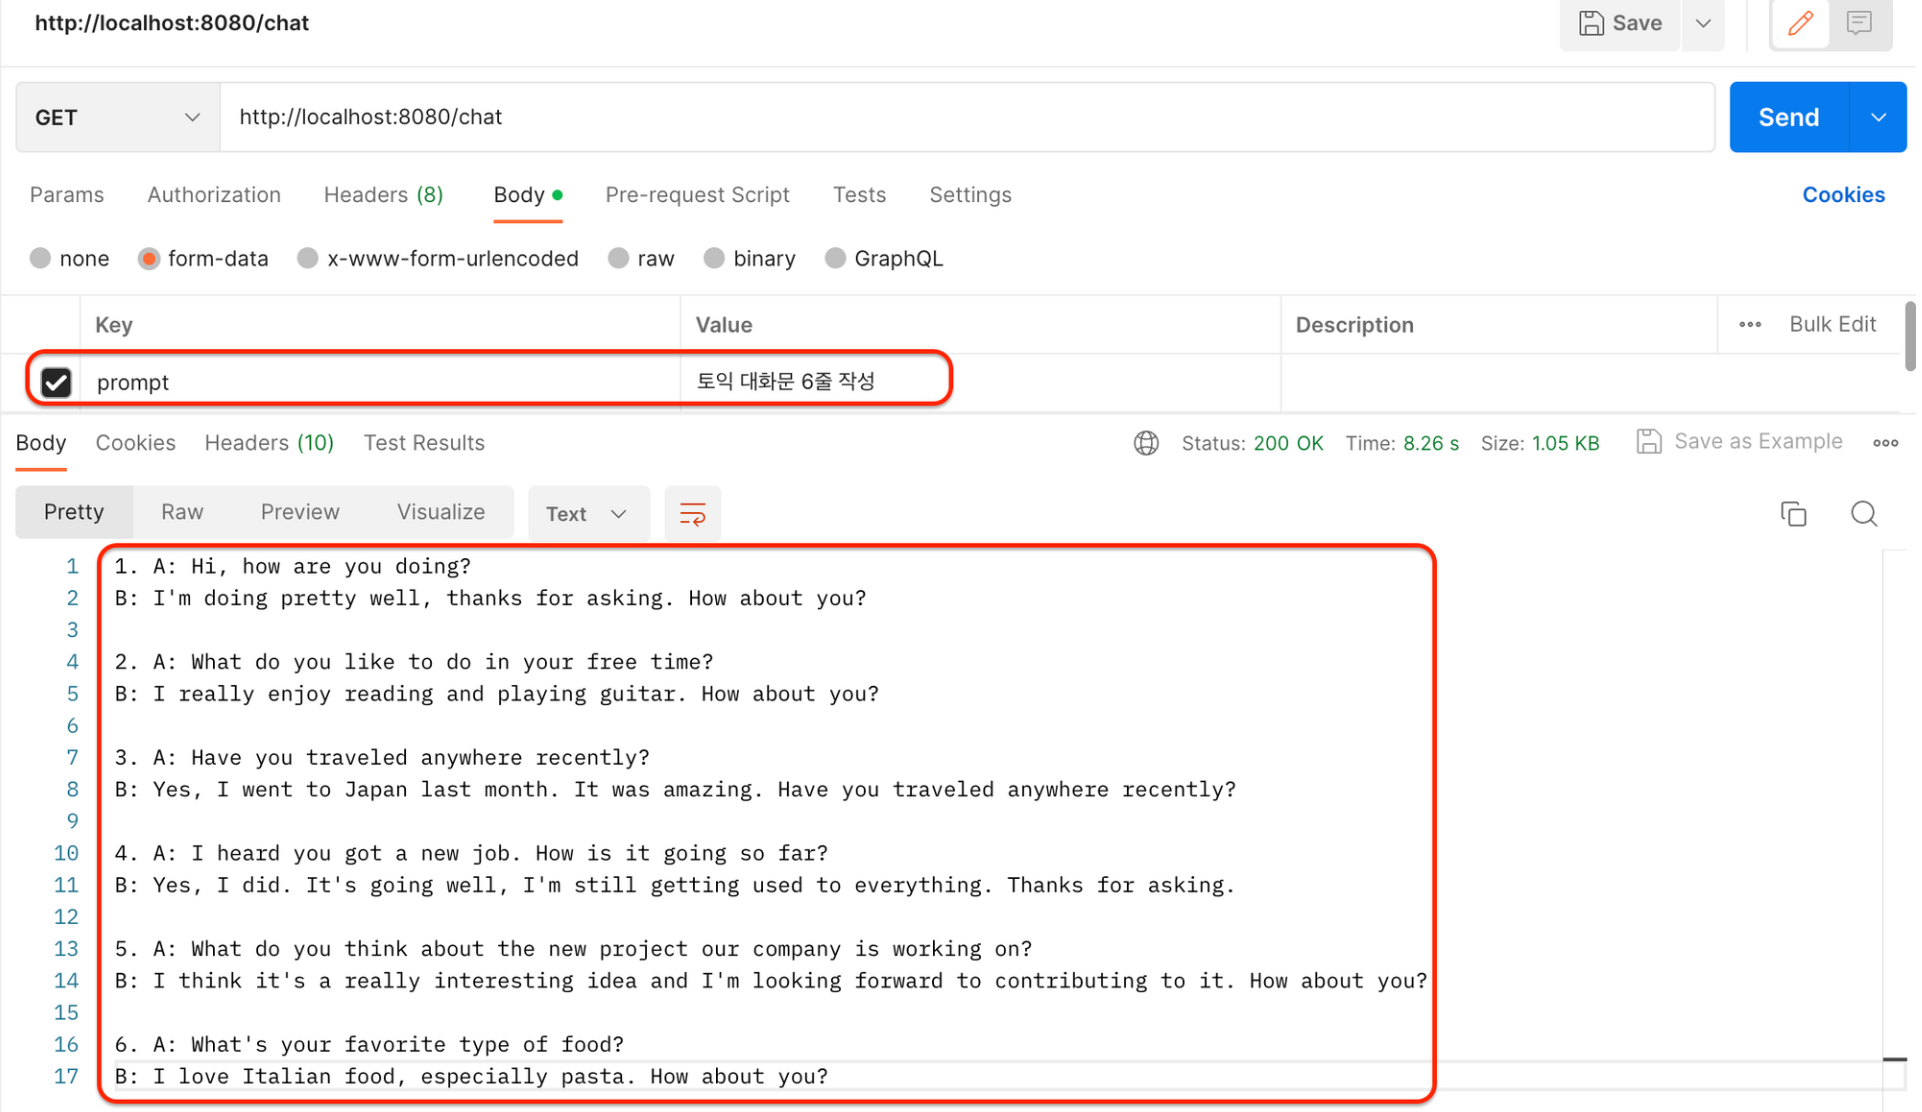Image resolution: width=1922 pixels, height=1112 pixels.
Task: Open the Pre-request Script tab
Action: pyautogui.click(x=699, y=195)
